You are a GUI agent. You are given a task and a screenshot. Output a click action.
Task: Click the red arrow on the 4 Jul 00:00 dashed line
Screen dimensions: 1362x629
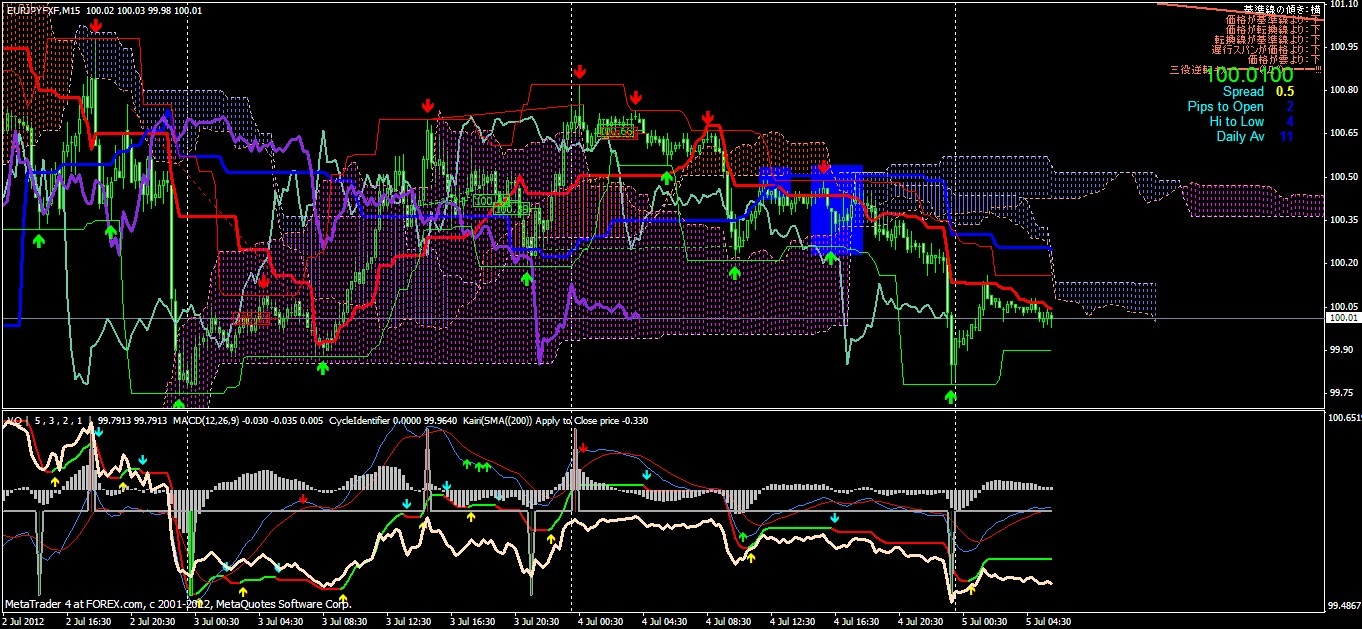coord(580,72)
